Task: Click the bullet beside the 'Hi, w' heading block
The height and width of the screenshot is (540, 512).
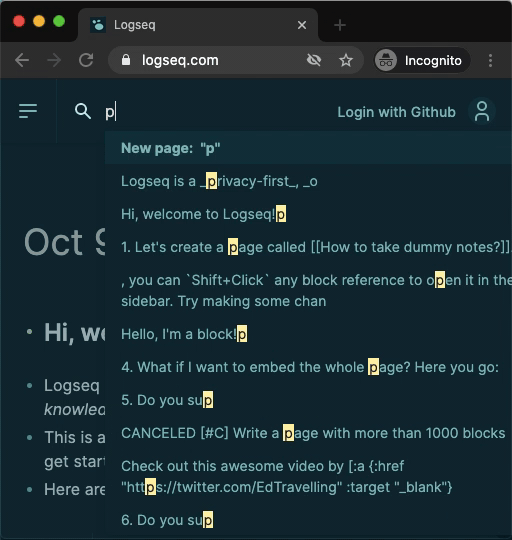Action: 30,332
